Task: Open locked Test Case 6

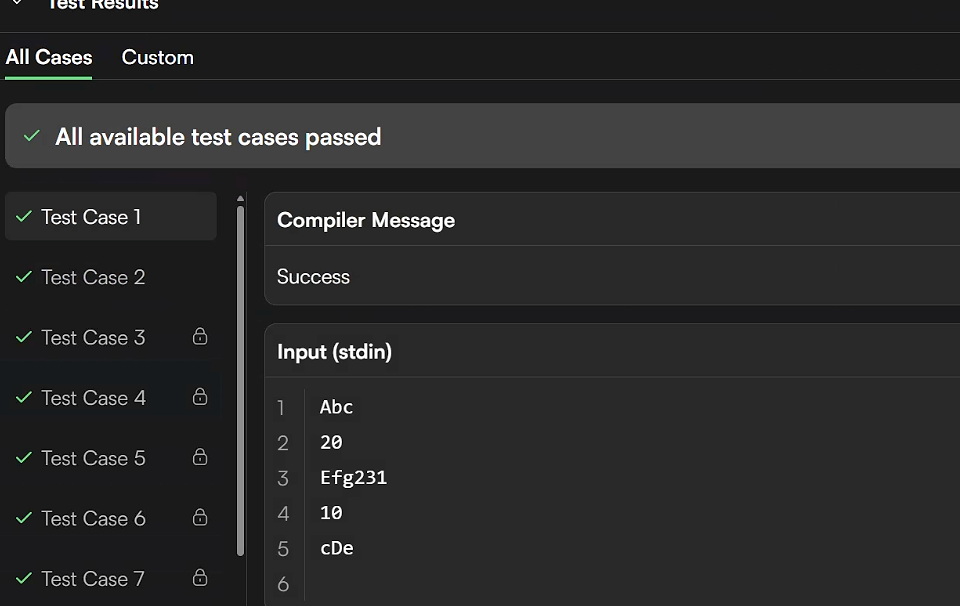Action: point(93,518)
